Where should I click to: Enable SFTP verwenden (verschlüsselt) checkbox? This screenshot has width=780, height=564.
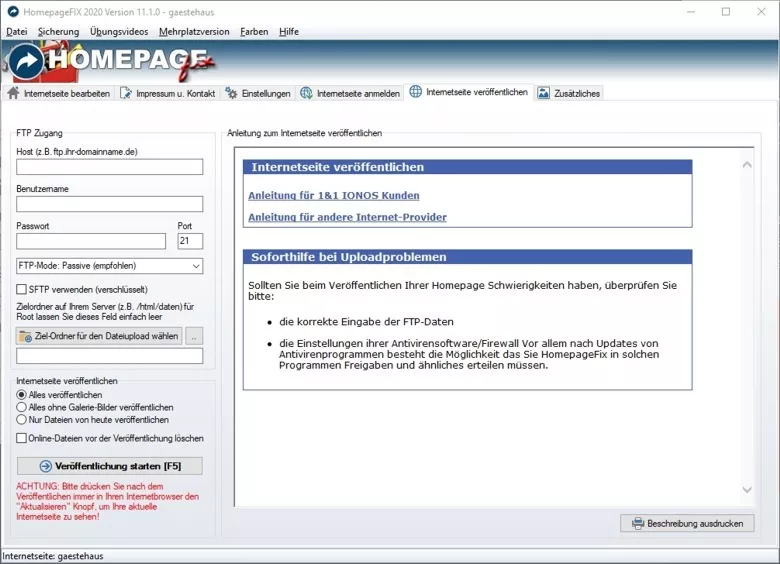[x=22, y=289]
